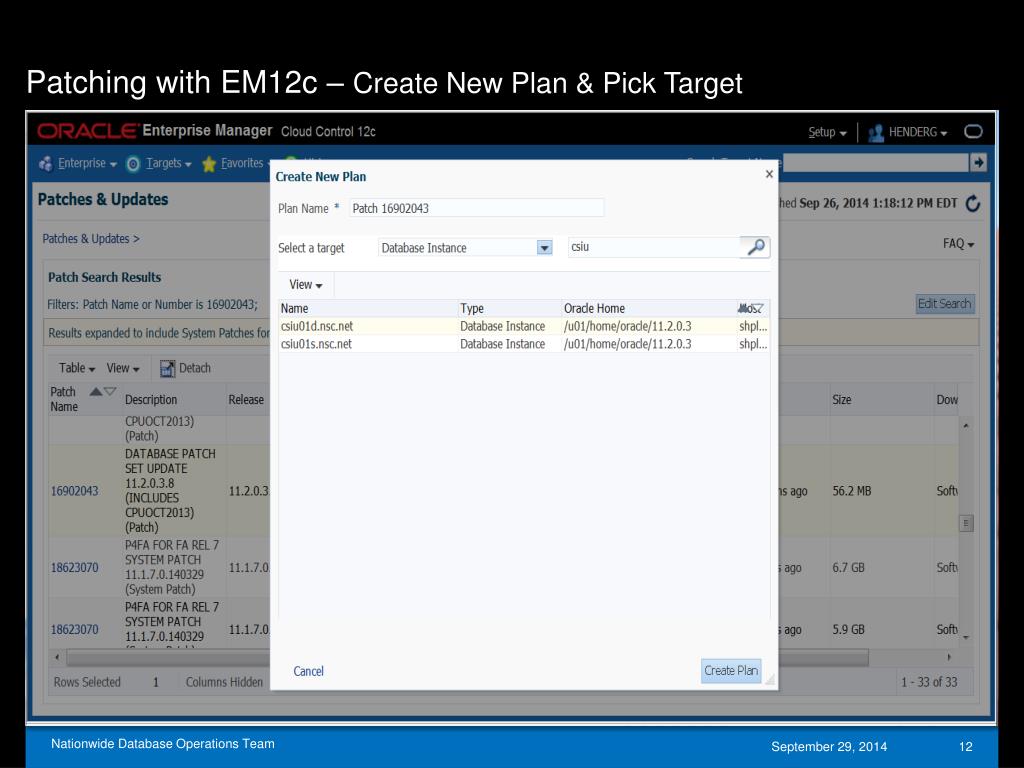Click the Detach icon in the results toolbar
The width and height of the screenshot is (1024, 768).
168,368
